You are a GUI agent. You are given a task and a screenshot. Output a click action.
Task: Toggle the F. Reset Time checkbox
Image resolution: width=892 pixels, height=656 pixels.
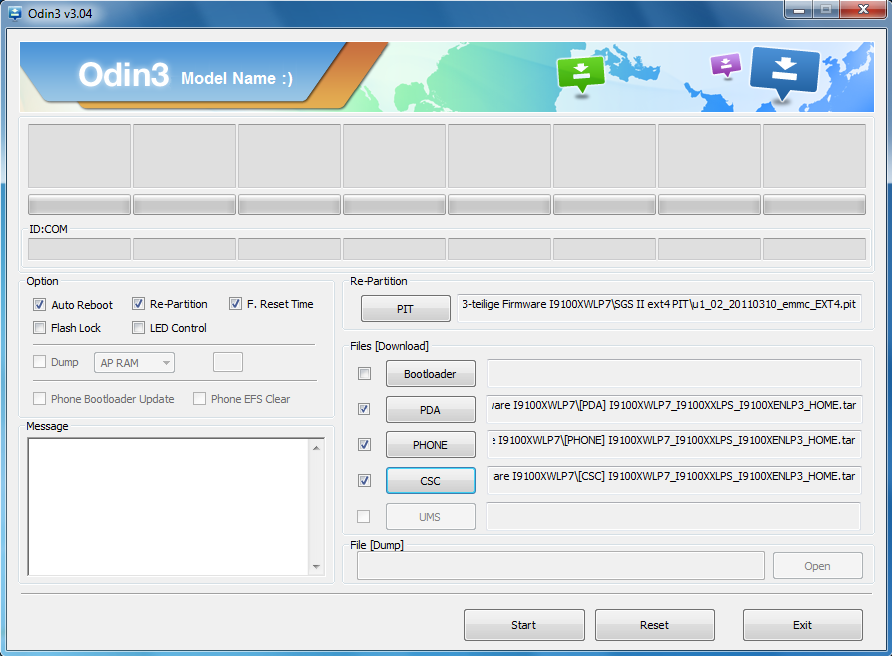click(x=236, y=304)
